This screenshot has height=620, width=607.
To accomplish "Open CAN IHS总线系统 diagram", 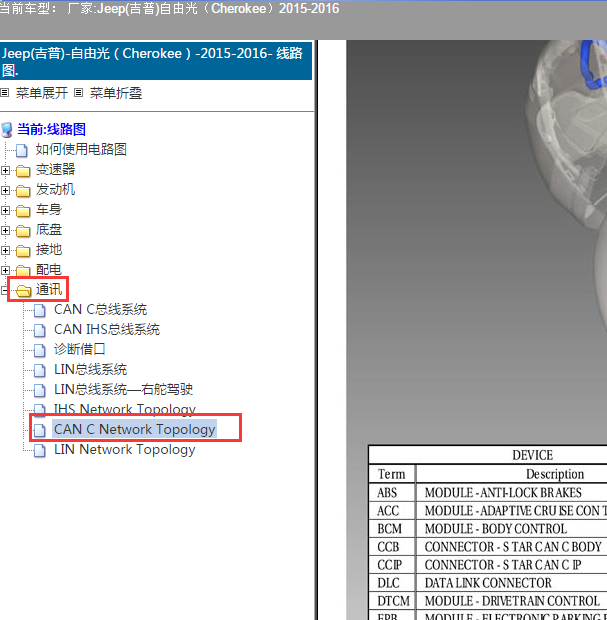I will coord(107,329).
